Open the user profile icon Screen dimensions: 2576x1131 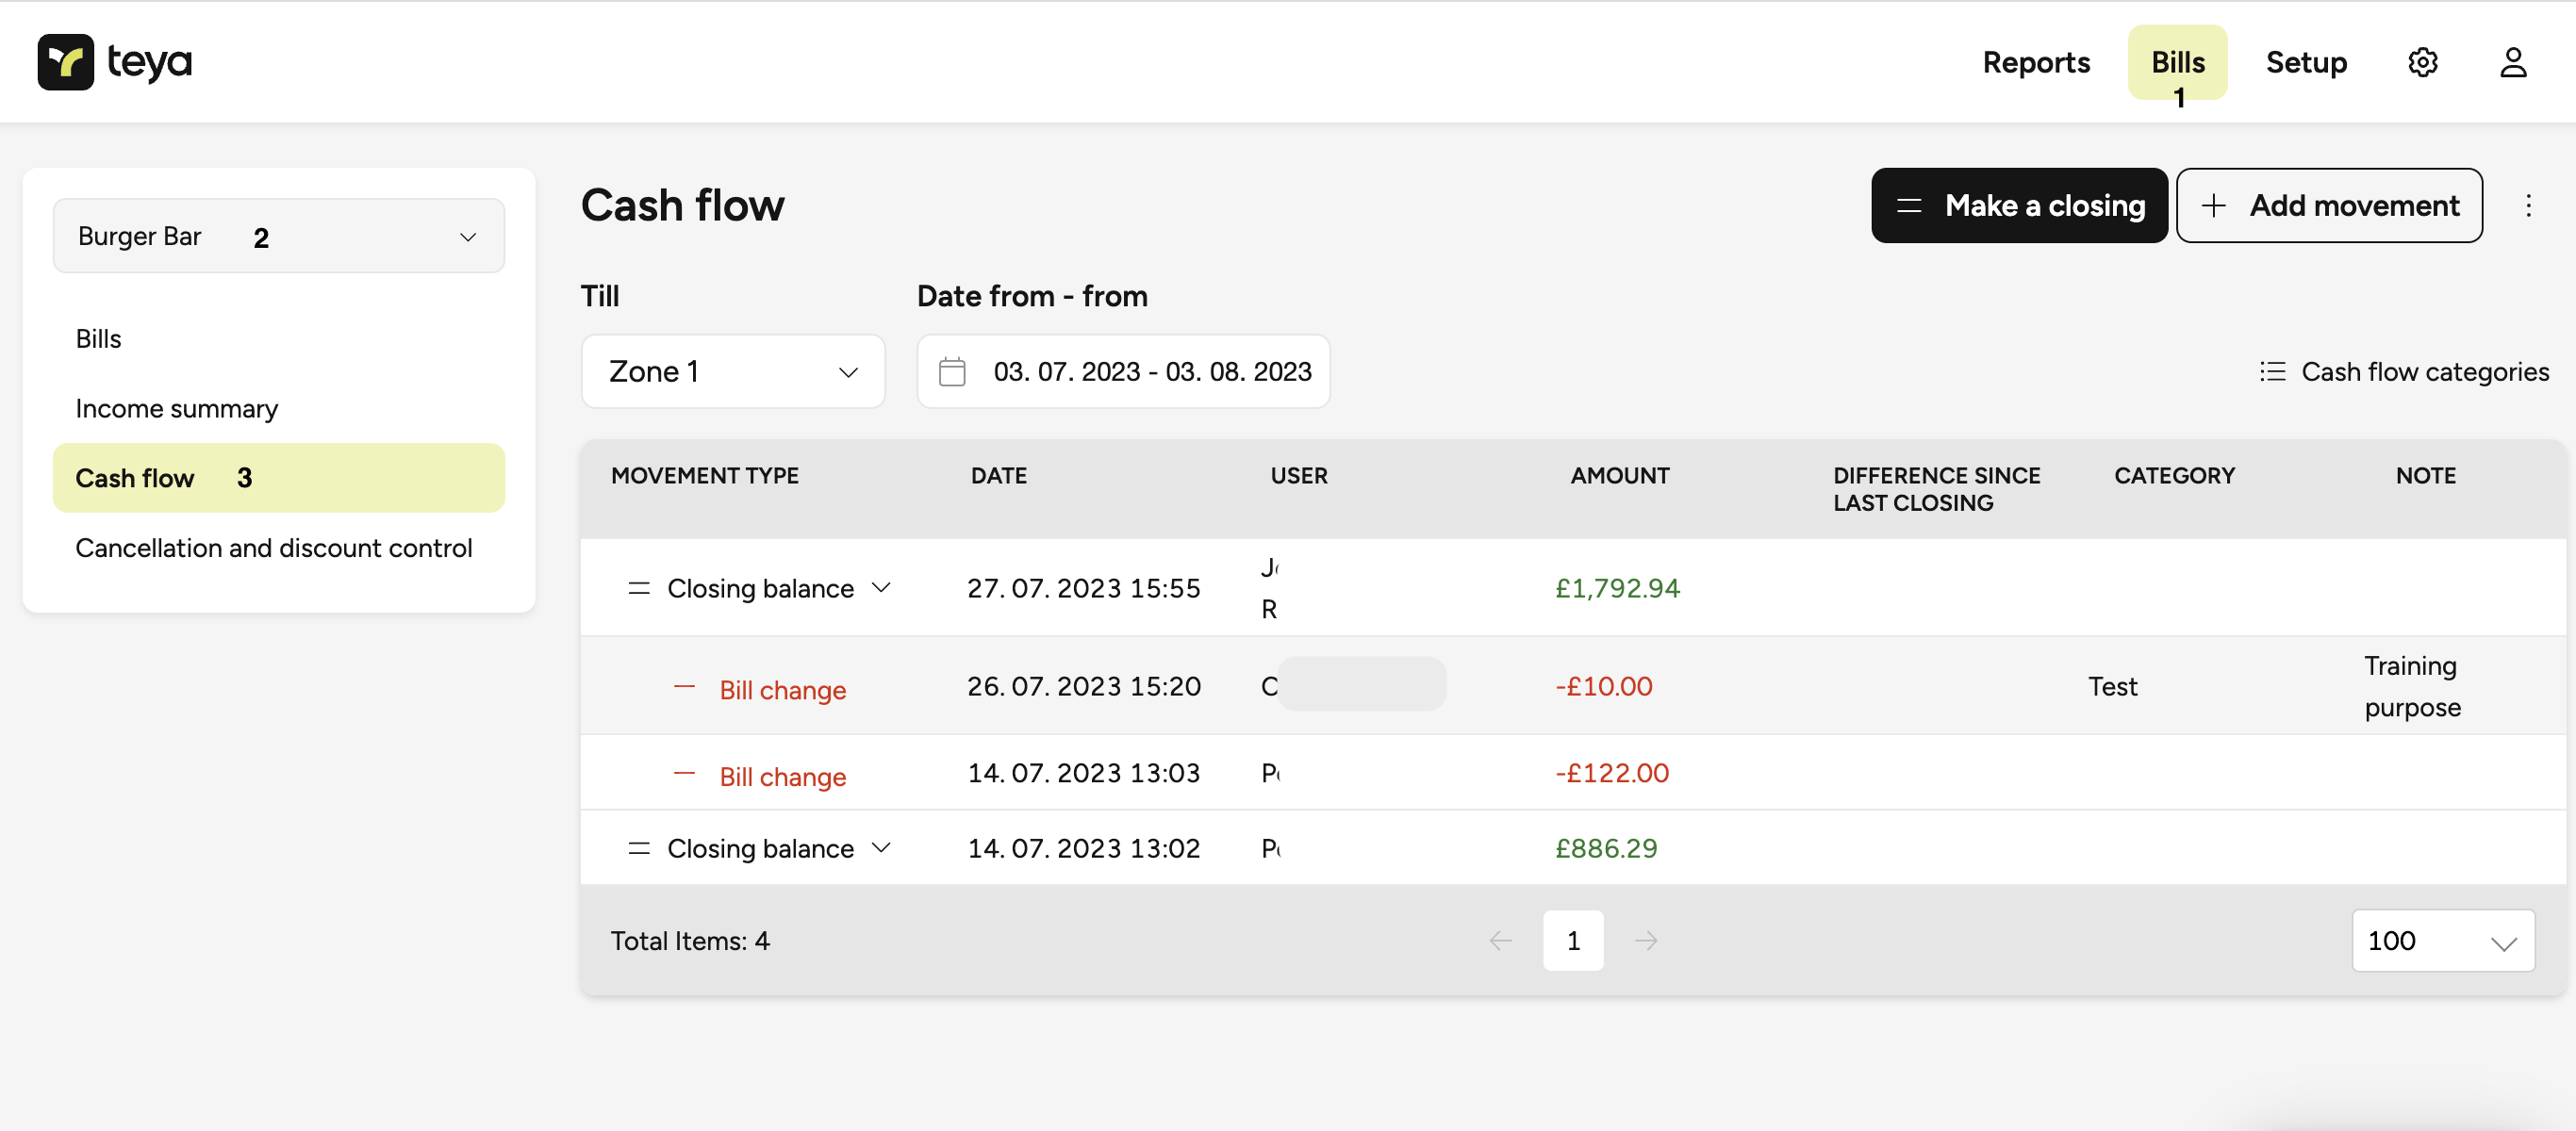pos(2512,62)
